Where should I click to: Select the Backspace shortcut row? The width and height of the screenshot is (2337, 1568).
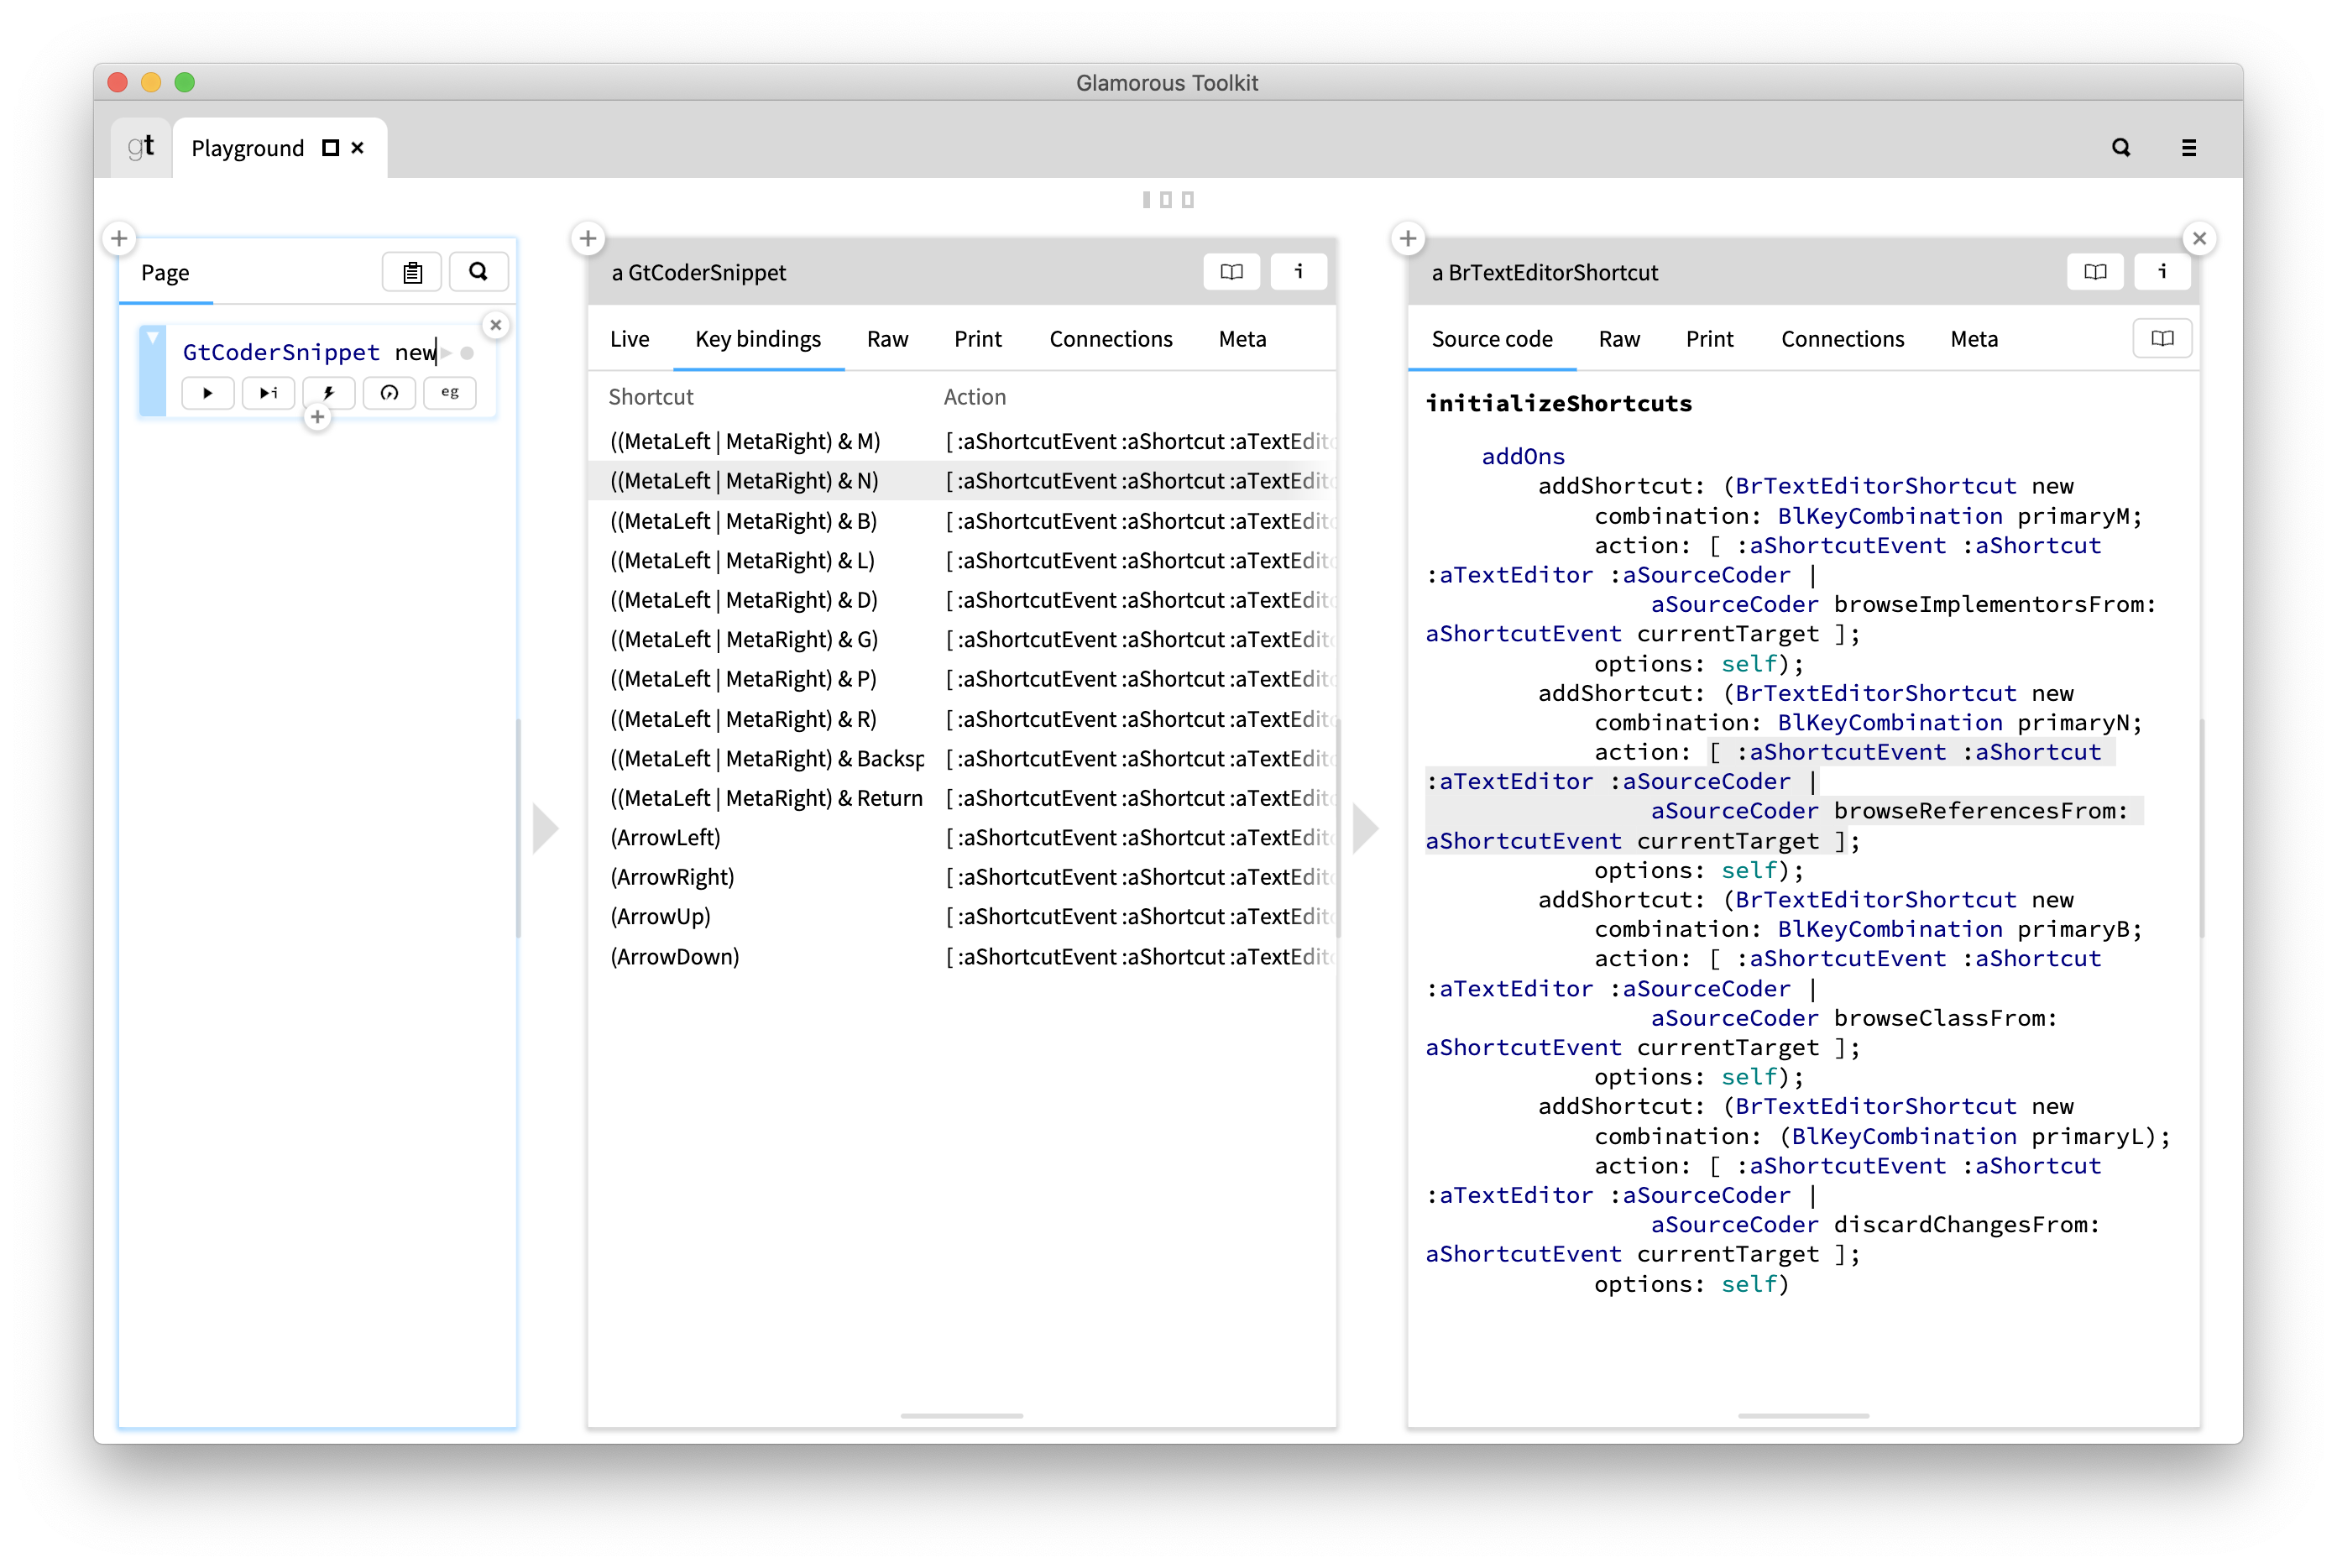coord(962,758)
